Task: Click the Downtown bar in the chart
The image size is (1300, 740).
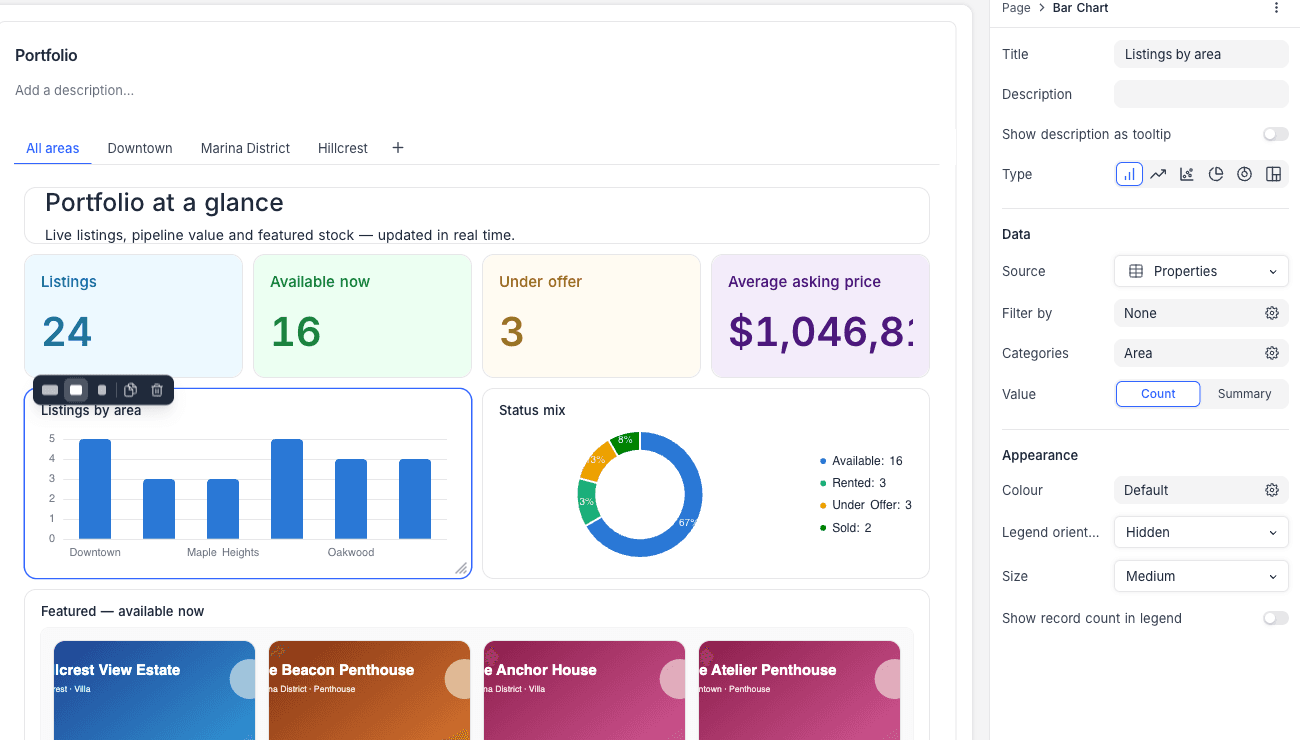Action: coord(95,489)
